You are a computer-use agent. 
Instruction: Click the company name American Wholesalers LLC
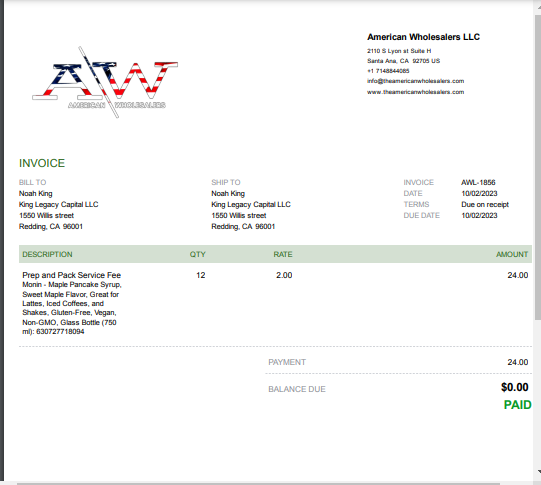(423, 37)
